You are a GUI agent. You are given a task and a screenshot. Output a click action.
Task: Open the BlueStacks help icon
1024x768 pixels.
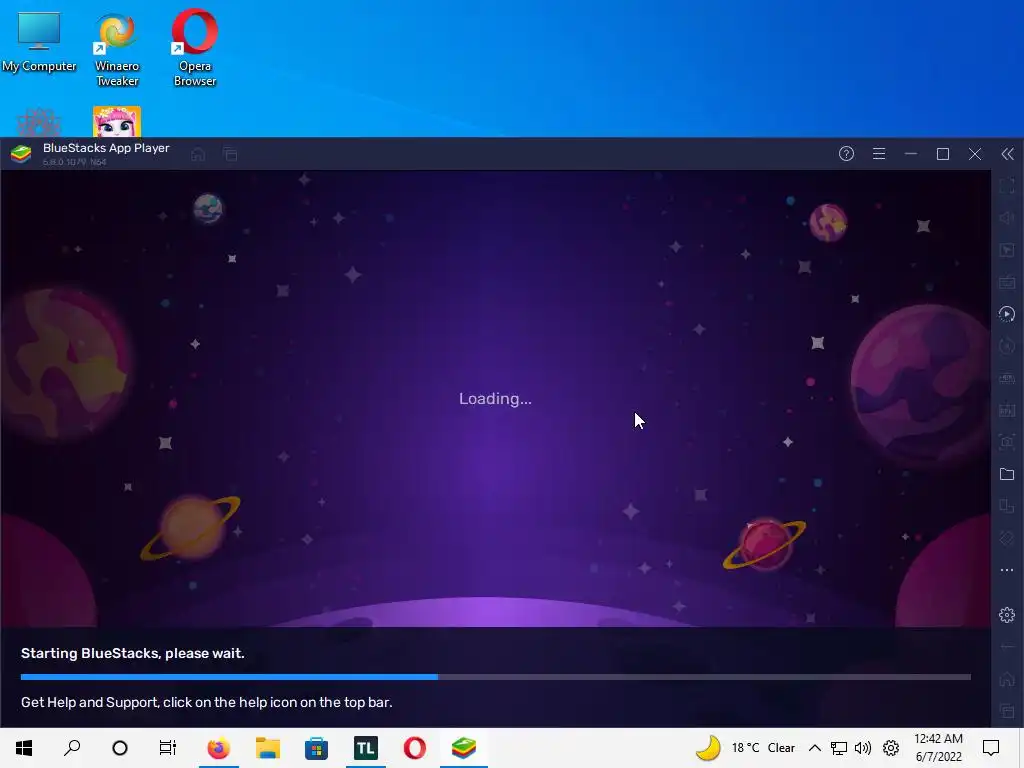846,154
